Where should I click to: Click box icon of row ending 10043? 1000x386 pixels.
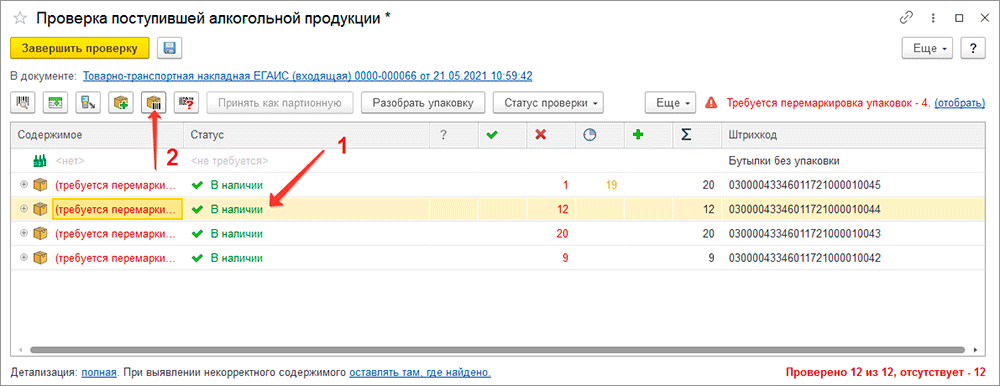(x=41, y=234)
